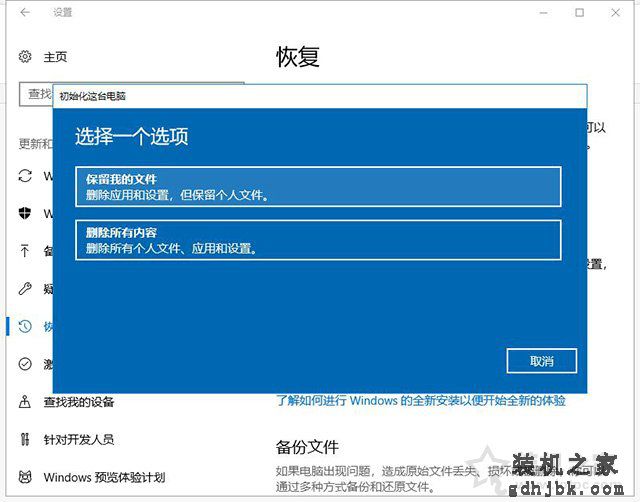Open the 主页 gear icon

coord(25,56)
